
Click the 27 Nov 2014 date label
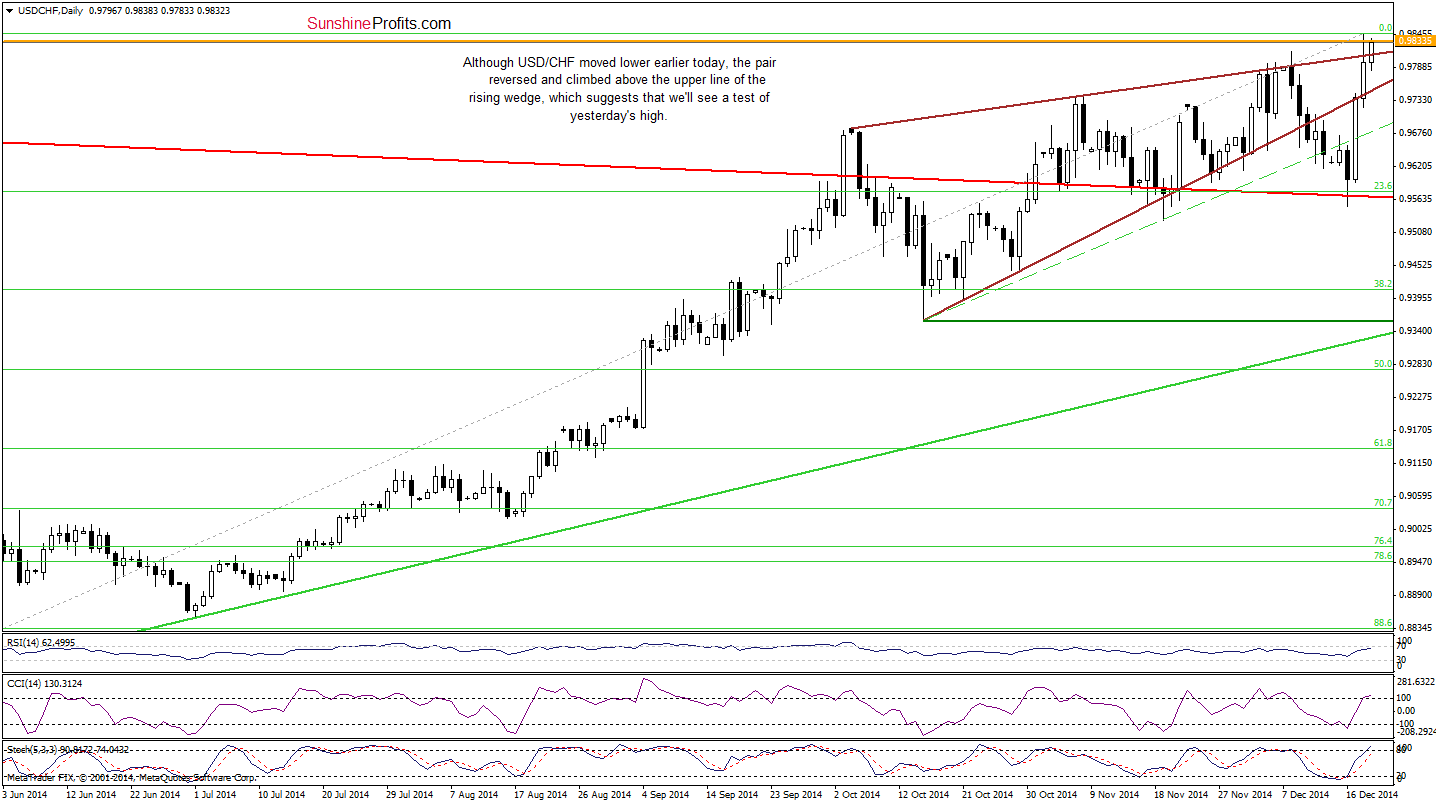click(x=1245, y=795)
